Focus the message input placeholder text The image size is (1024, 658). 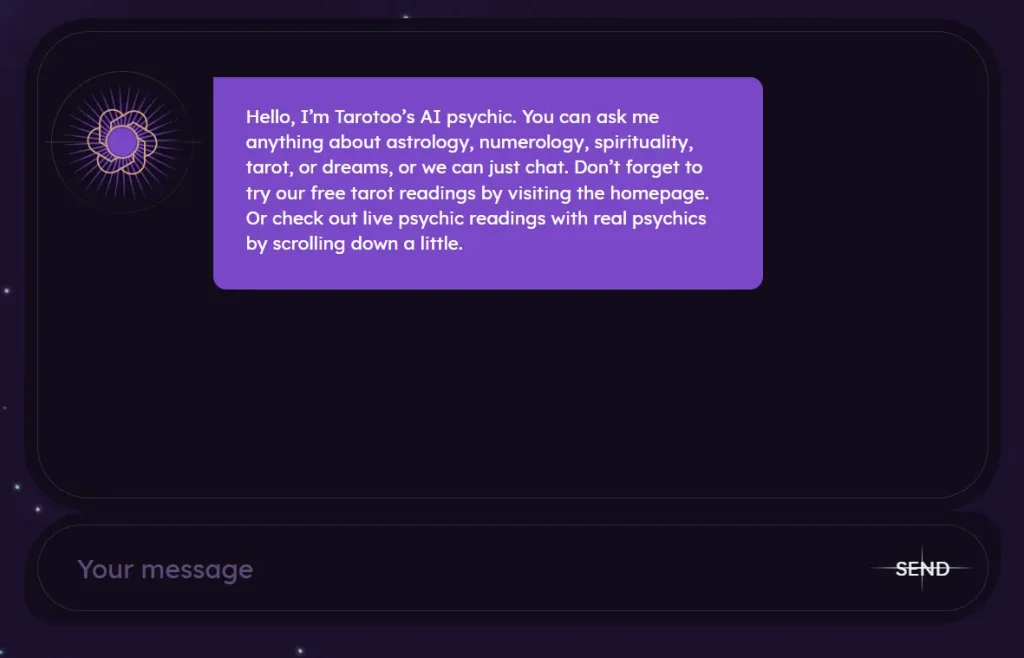[164, 569]
